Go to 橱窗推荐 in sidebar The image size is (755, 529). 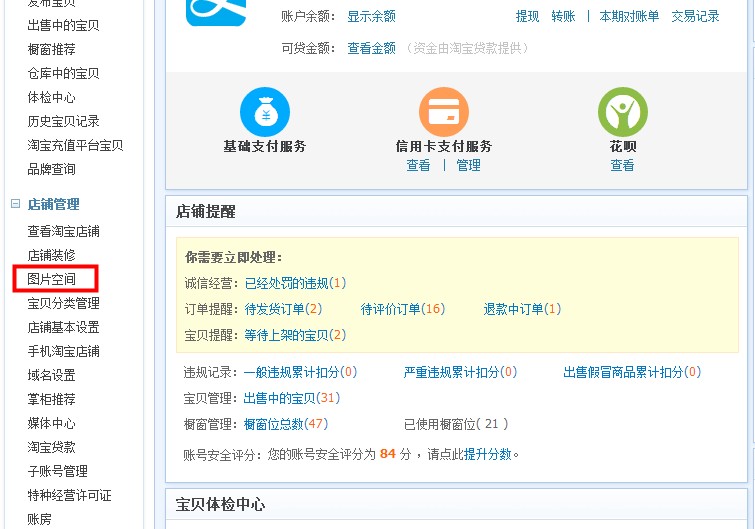(52, 49)
